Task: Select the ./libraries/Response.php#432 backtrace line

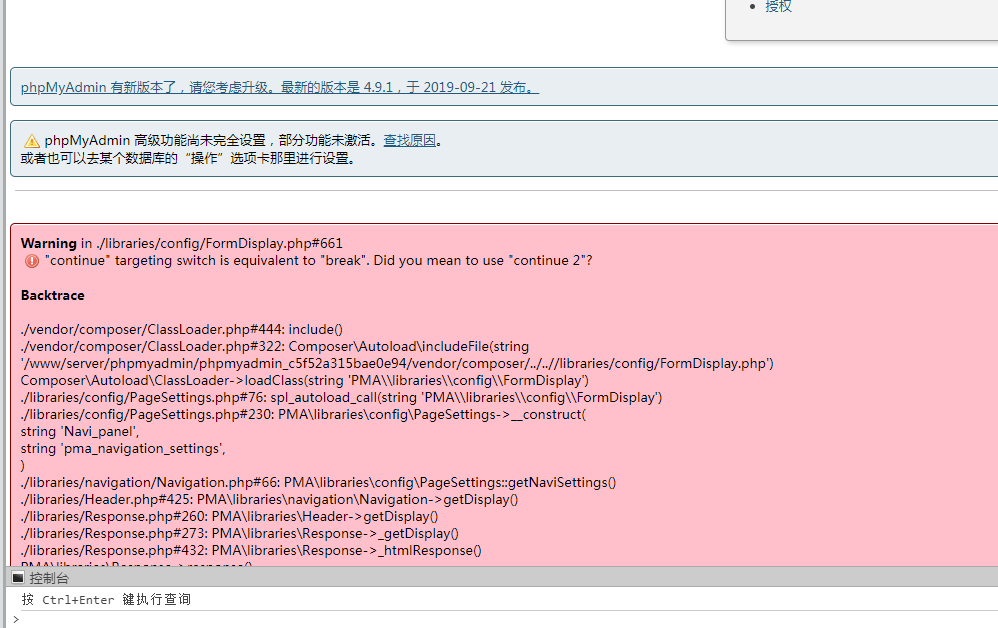Action: click(251, 550)
